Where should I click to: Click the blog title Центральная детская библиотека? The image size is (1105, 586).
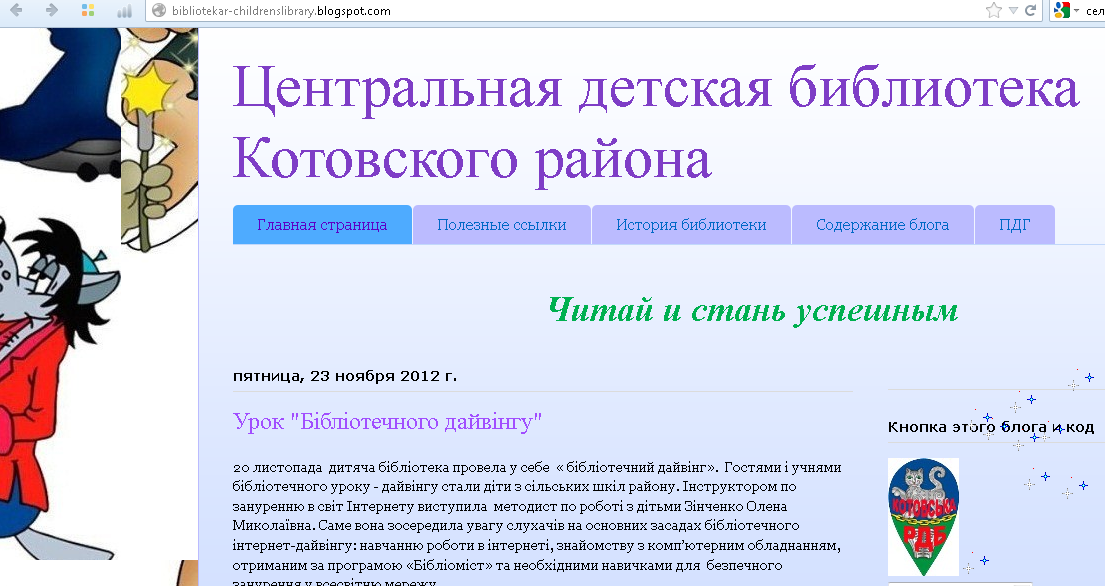click(655, 123)
